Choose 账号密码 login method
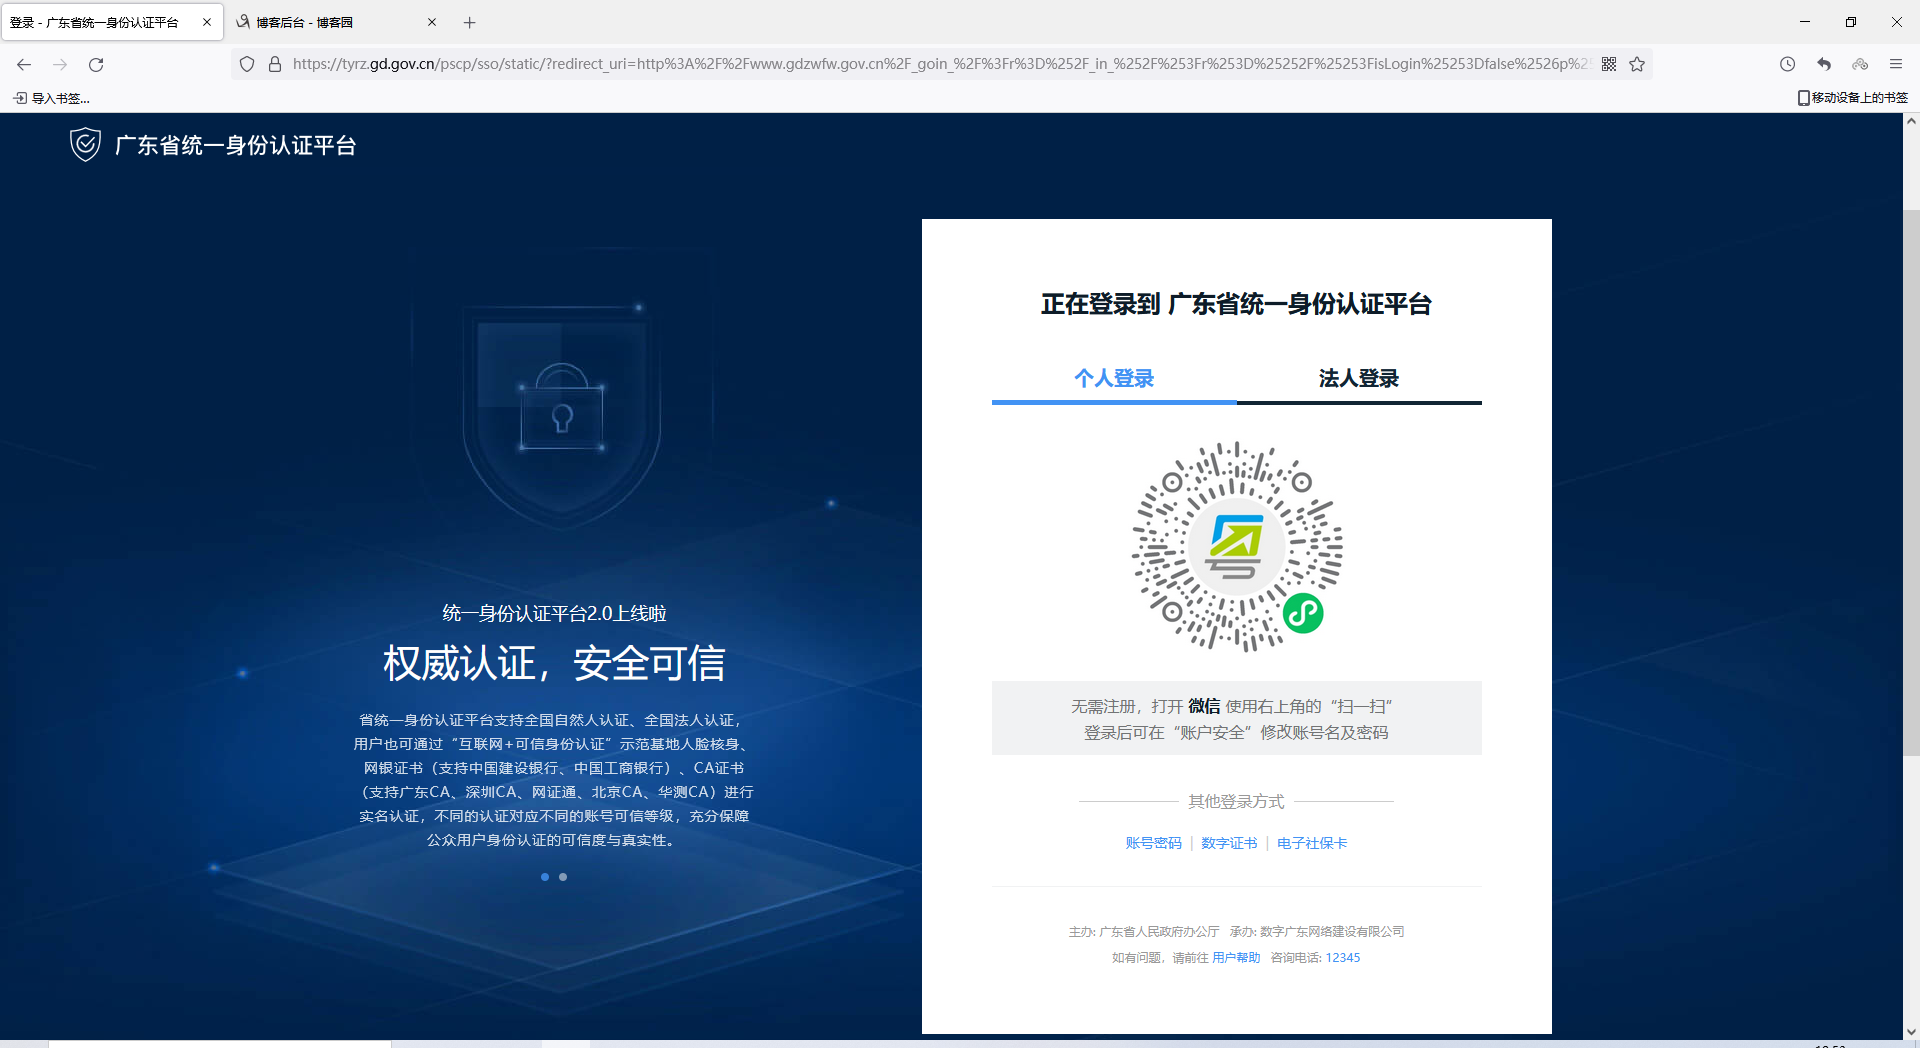 pyautogui.click(x=1153, y=843)
